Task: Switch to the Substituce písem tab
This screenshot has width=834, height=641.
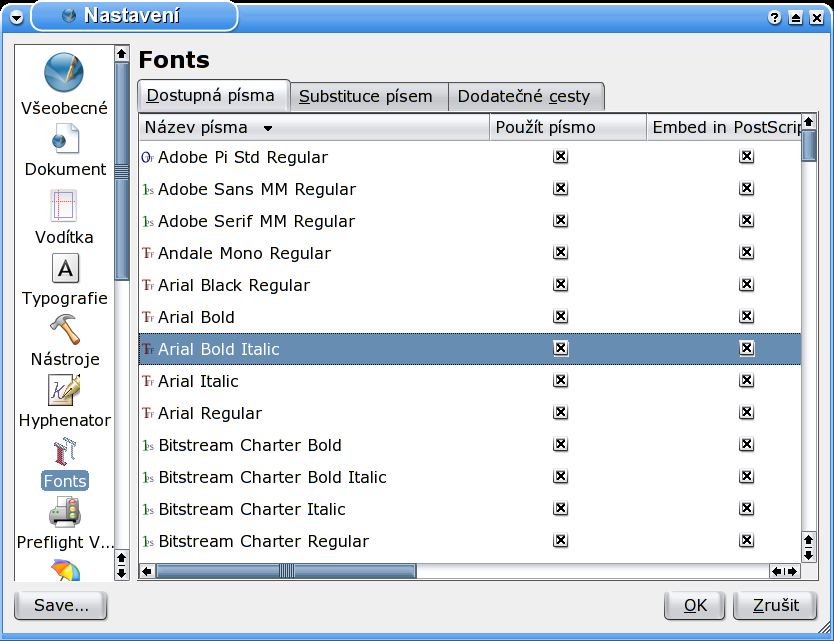Action: pos(366,97)
